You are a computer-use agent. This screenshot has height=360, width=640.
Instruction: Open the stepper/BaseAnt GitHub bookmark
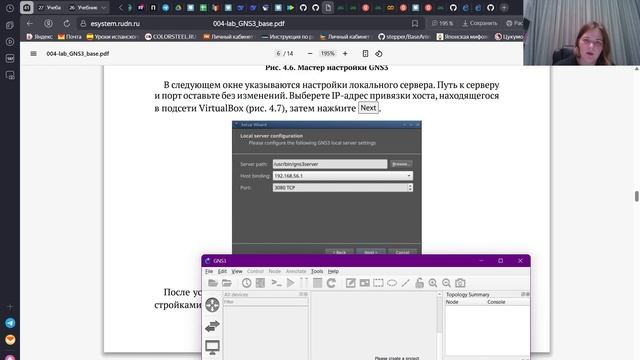404,37
